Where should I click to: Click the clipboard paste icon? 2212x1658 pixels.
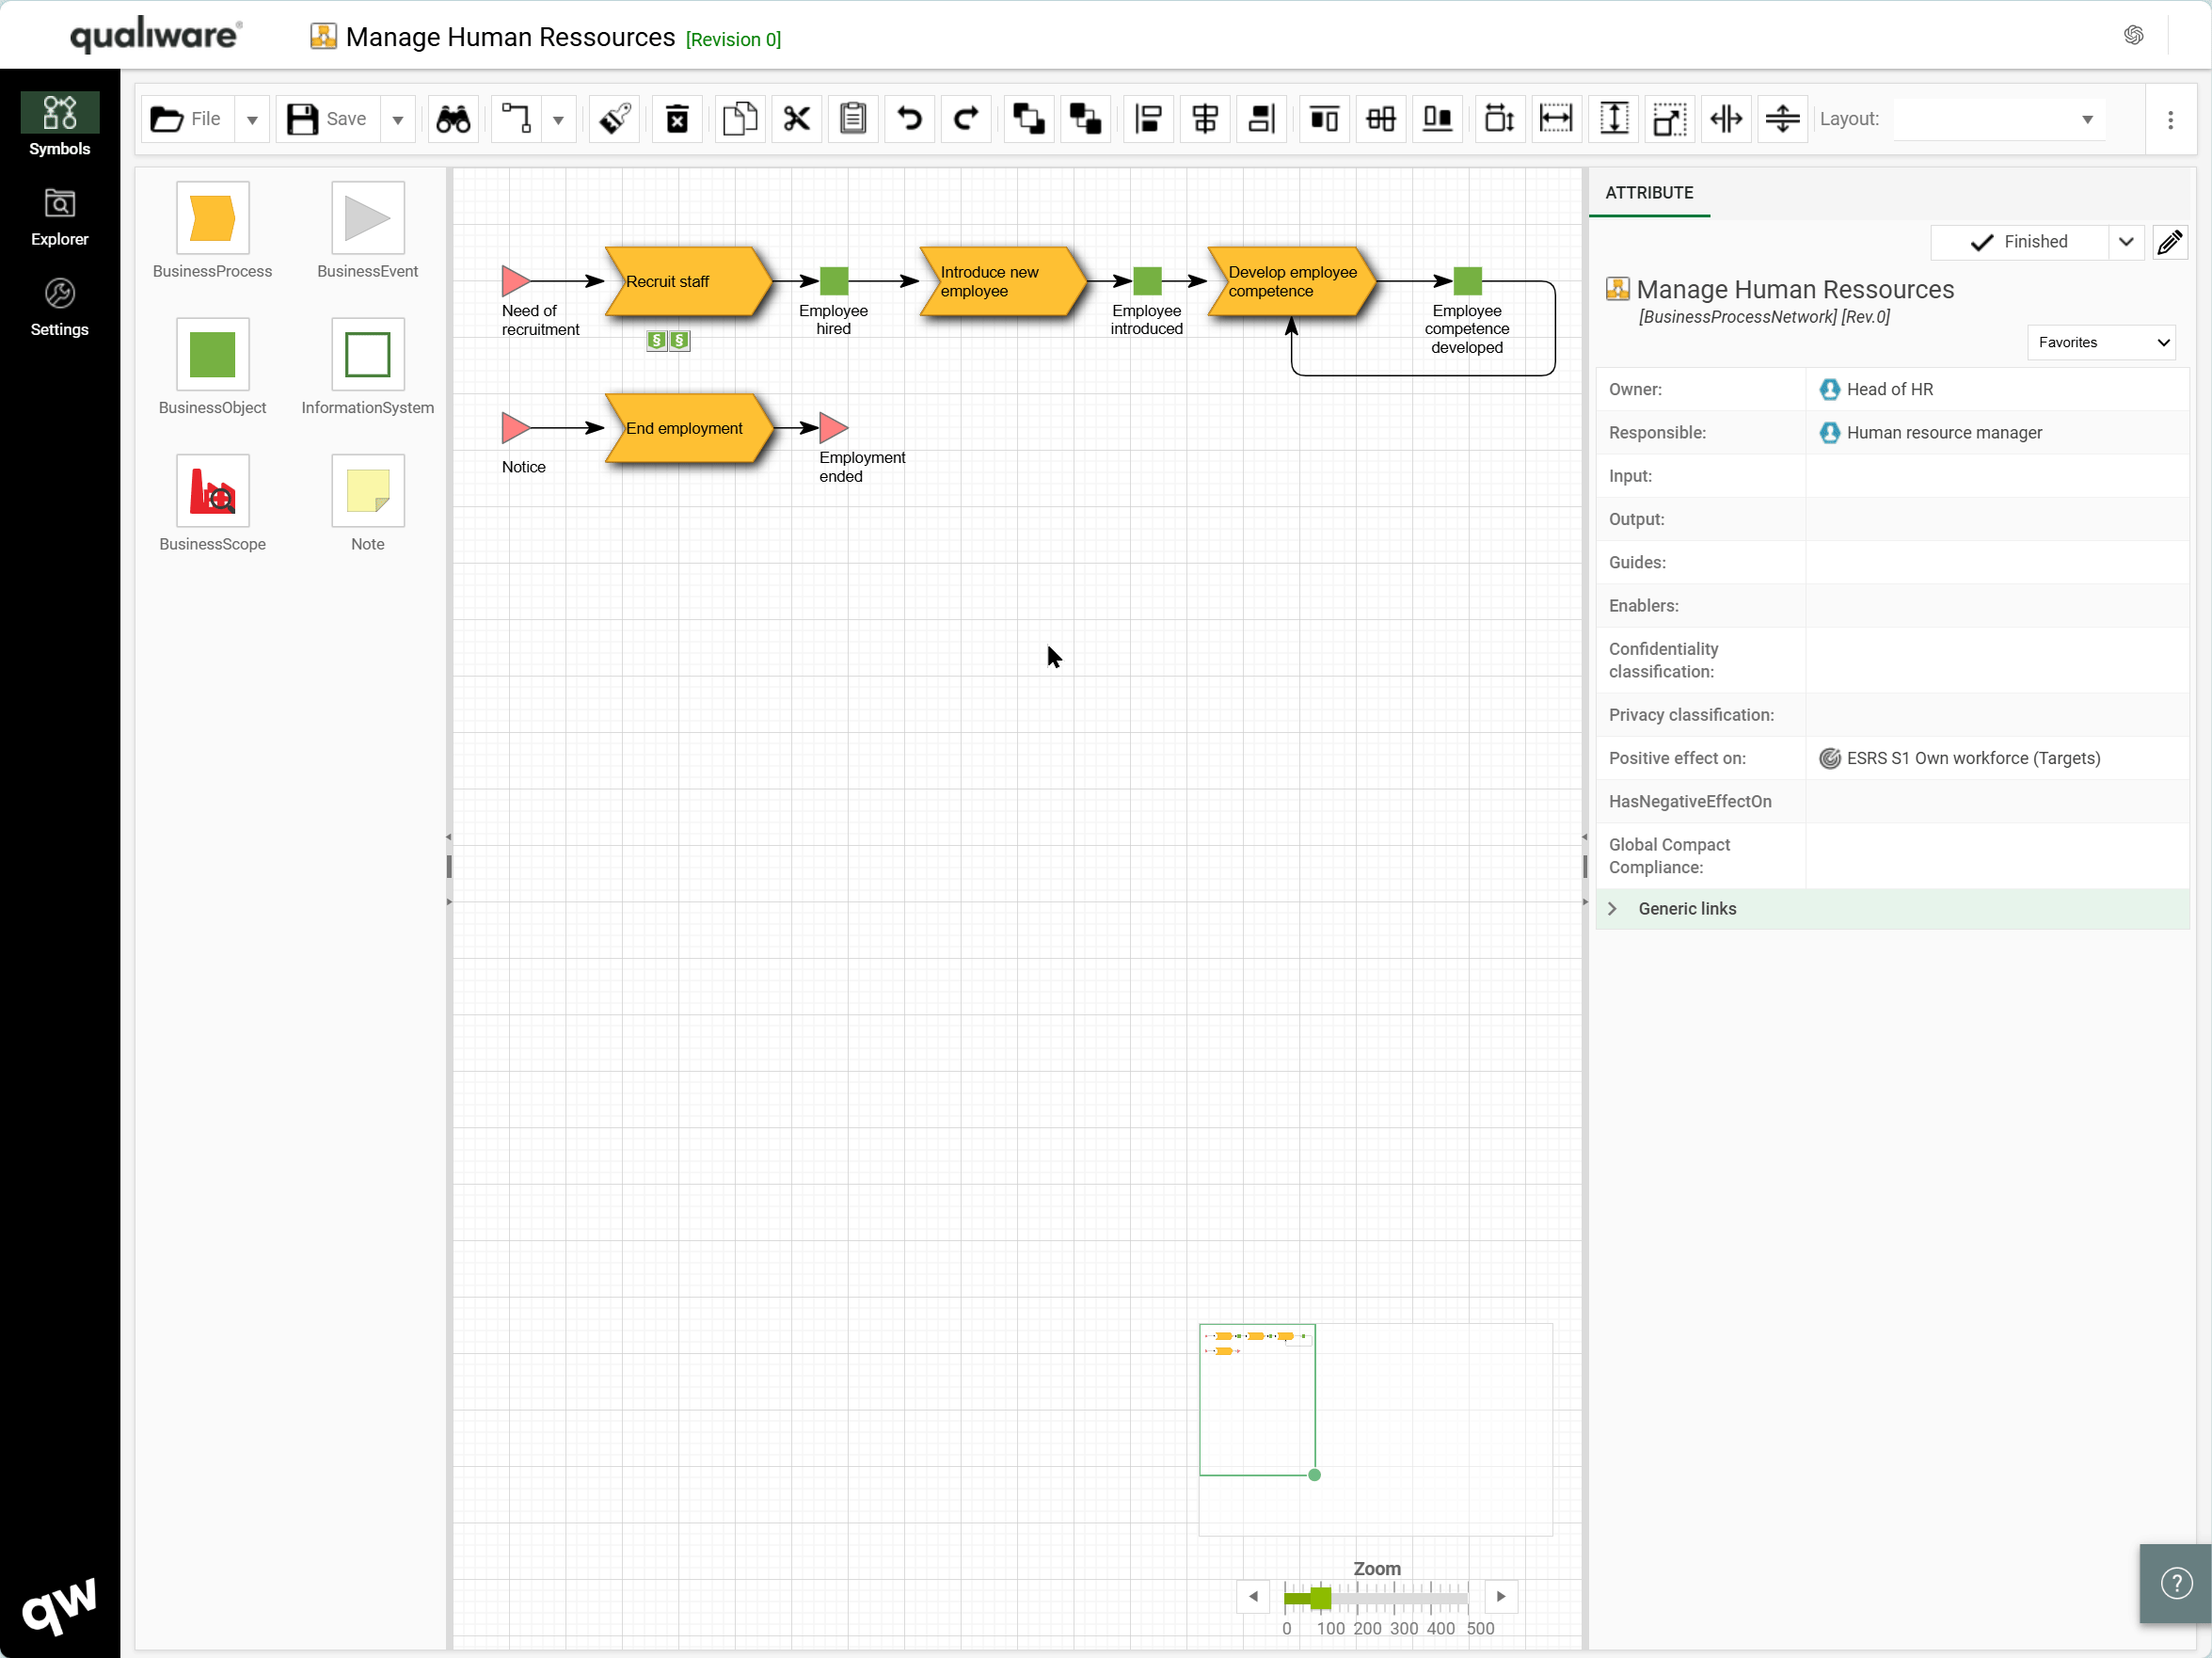click(853, 119)
